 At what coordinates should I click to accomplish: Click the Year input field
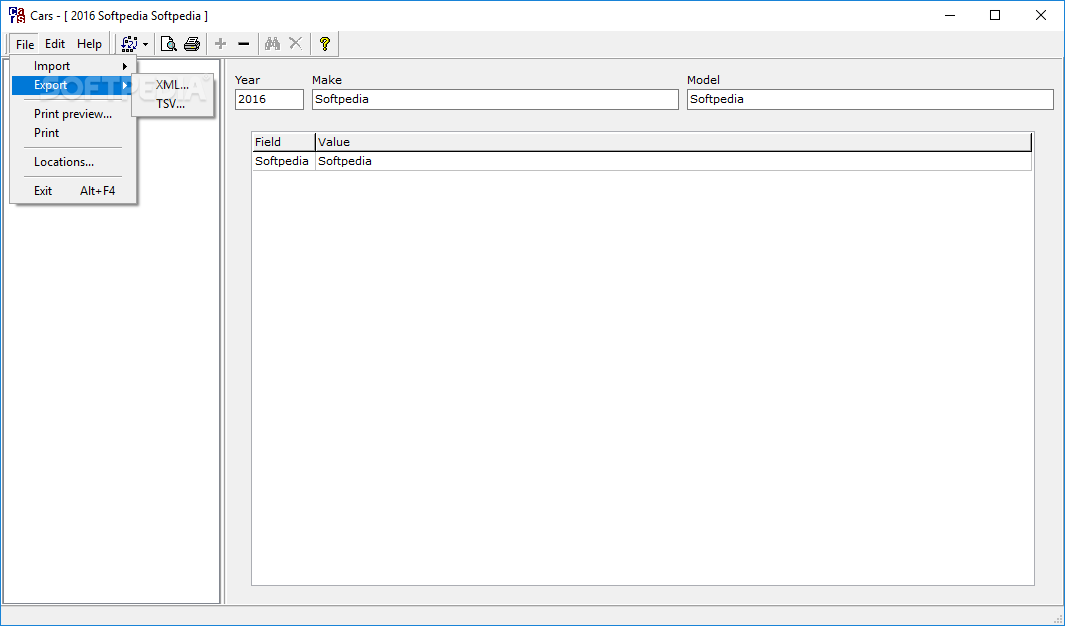point(269,99)
